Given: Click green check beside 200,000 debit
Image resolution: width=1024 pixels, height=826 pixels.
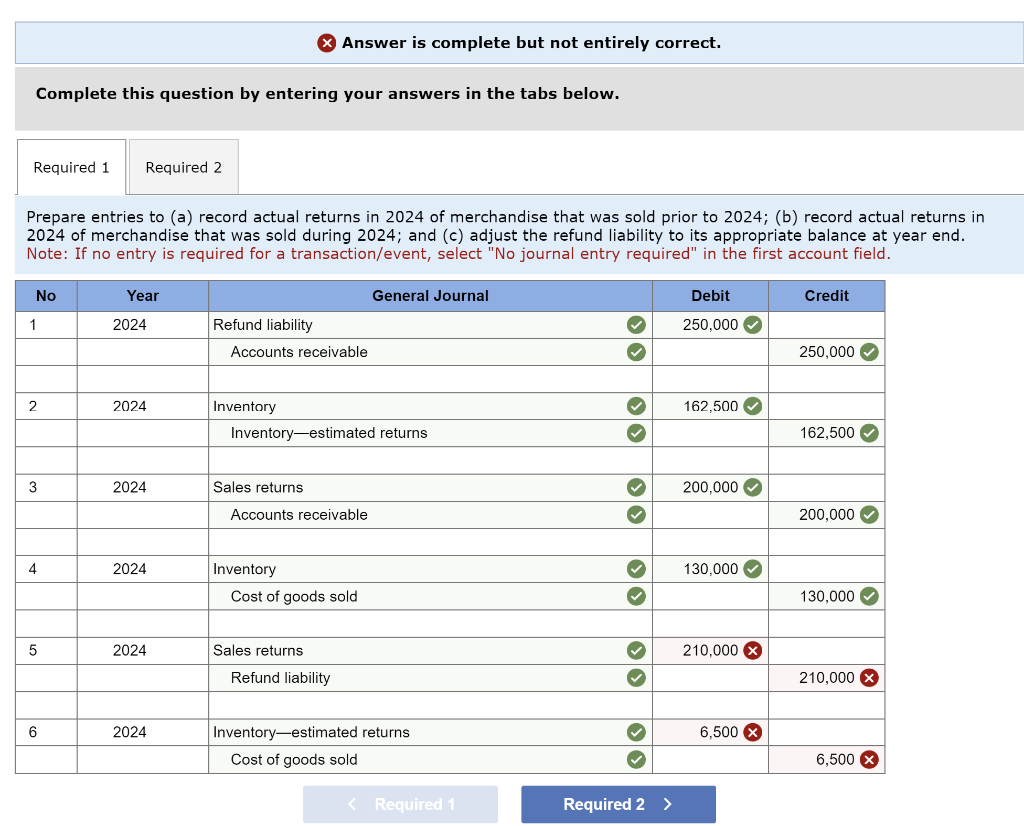Looking at the screenshot, I should coord(753,487).
